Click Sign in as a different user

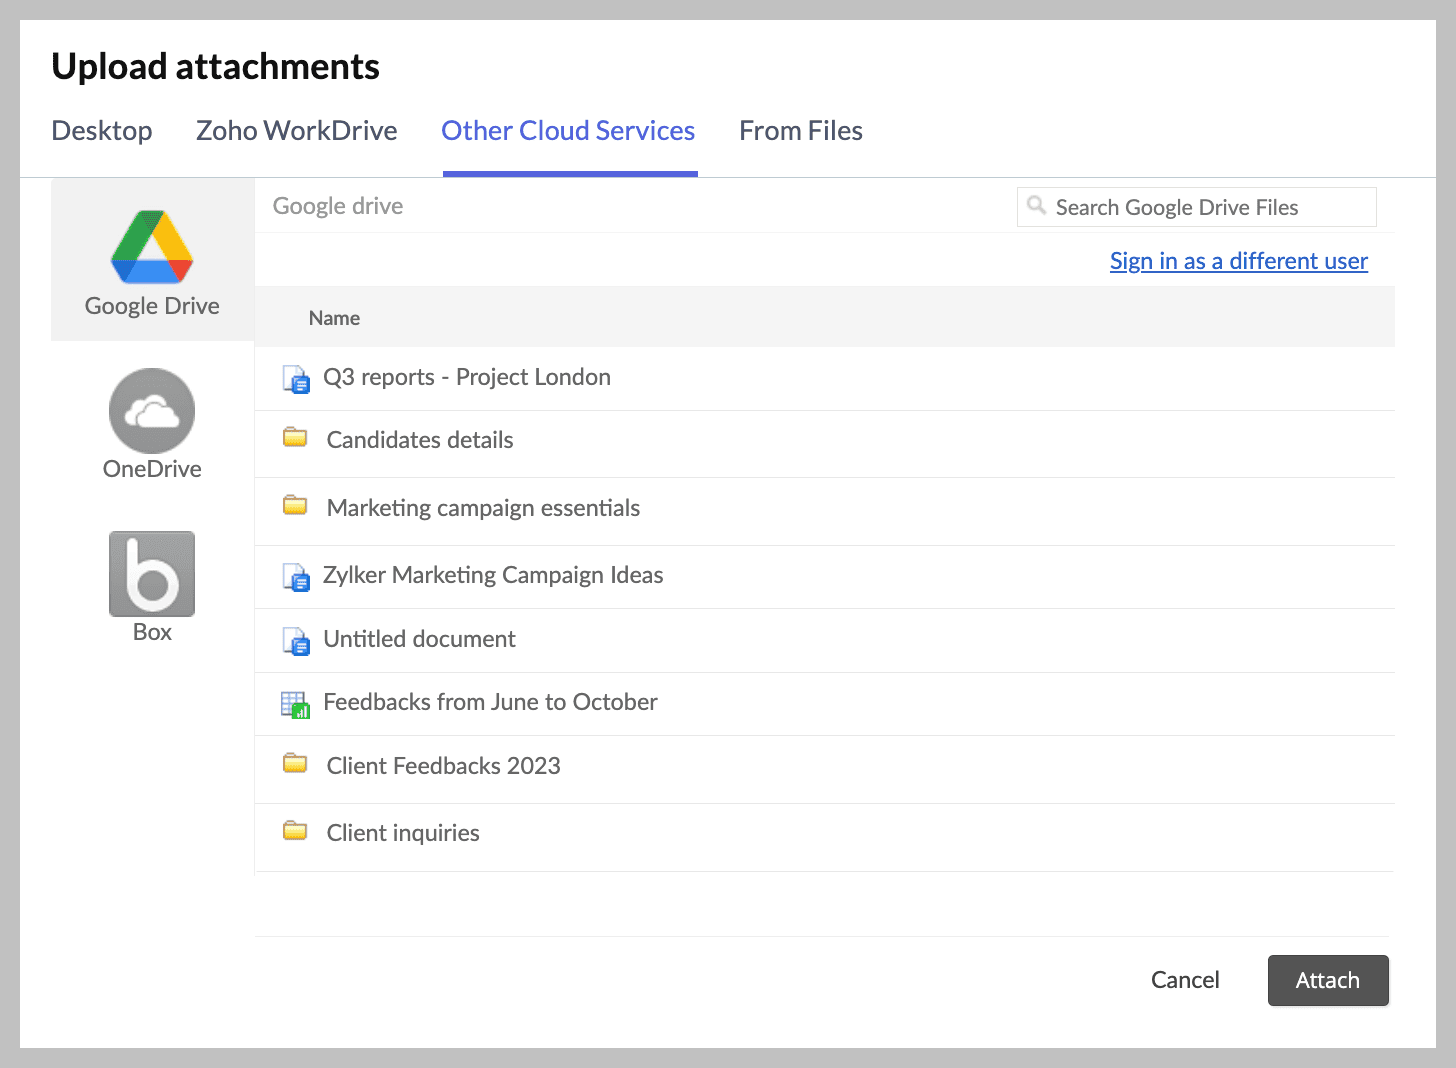[1238, 261]
